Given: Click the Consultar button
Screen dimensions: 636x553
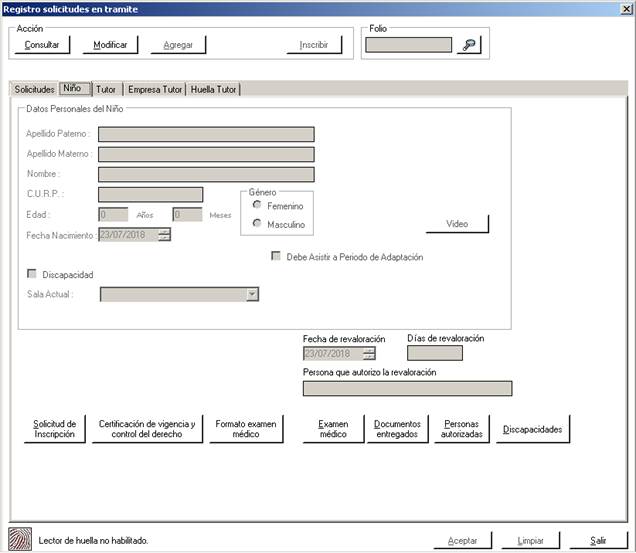Looking at the screenshot, I should 42,45.
